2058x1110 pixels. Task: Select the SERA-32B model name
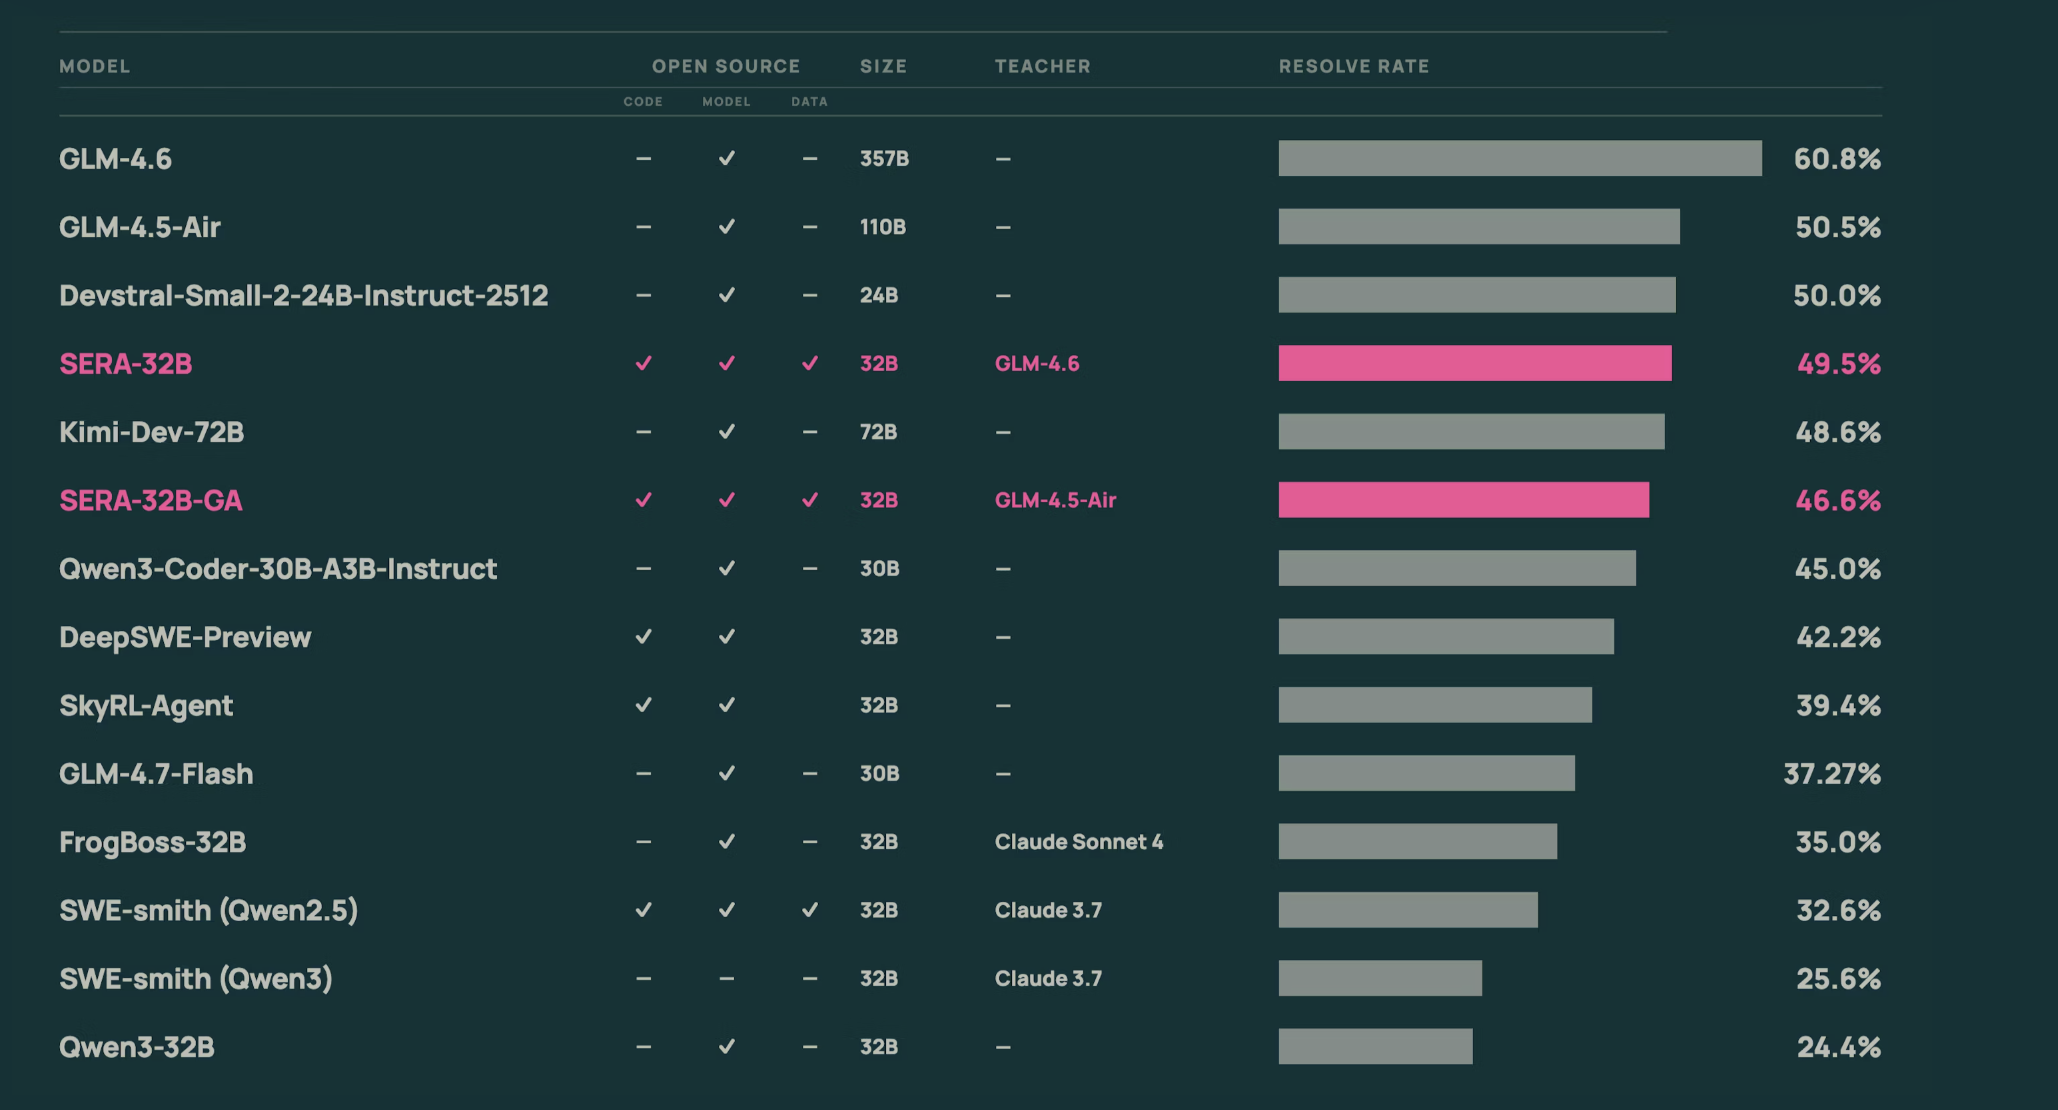[125, 364]
